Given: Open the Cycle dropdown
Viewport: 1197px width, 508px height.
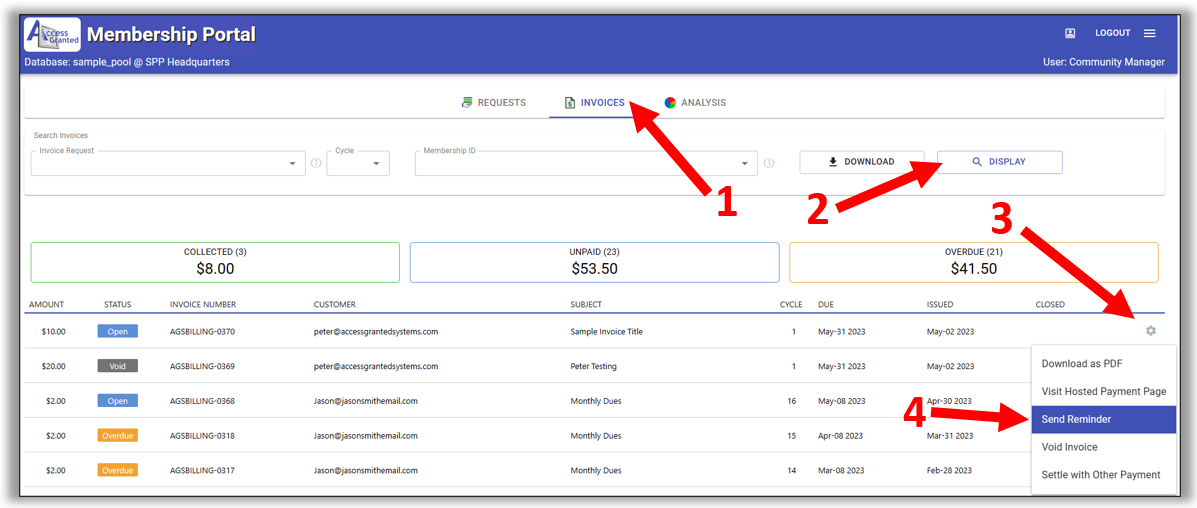Looking at the screenshot, I should [x=377, y=164].
